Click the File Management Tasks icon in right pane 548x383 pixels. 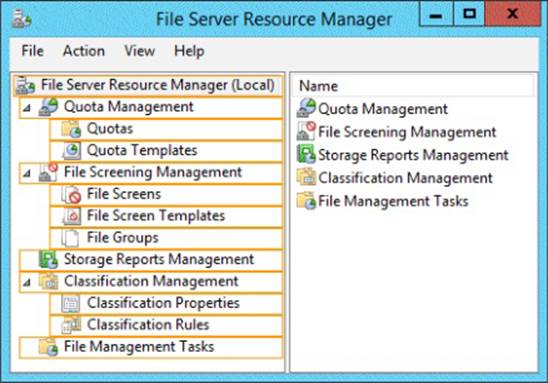(306, 201)
